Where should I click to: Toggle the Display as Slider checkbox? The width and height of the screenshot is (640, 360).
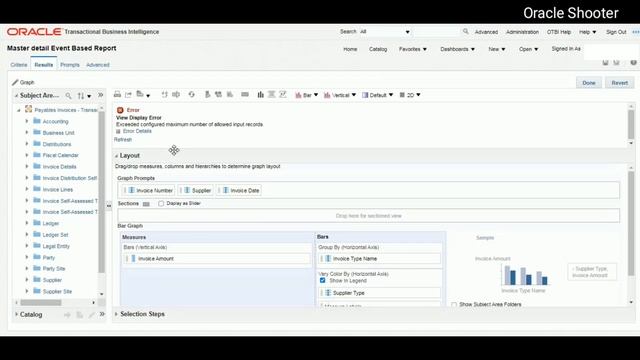pyautogui.click(x=161, y=203)
